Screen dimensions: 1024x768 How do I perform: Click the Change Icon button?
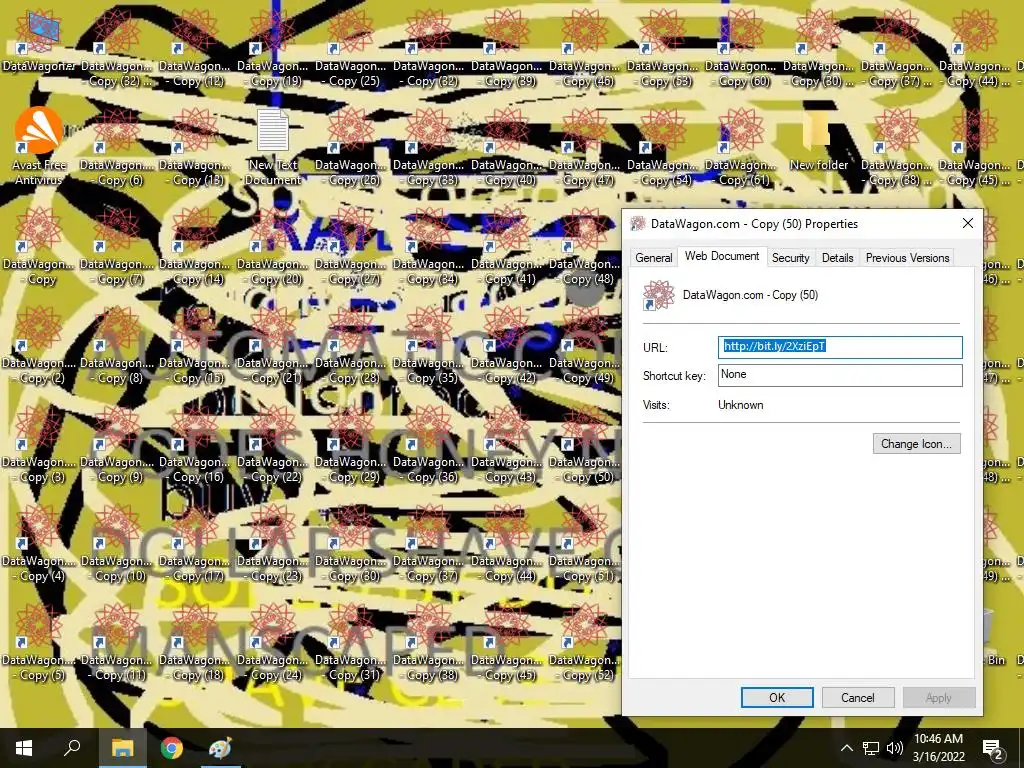pos(916,444)
